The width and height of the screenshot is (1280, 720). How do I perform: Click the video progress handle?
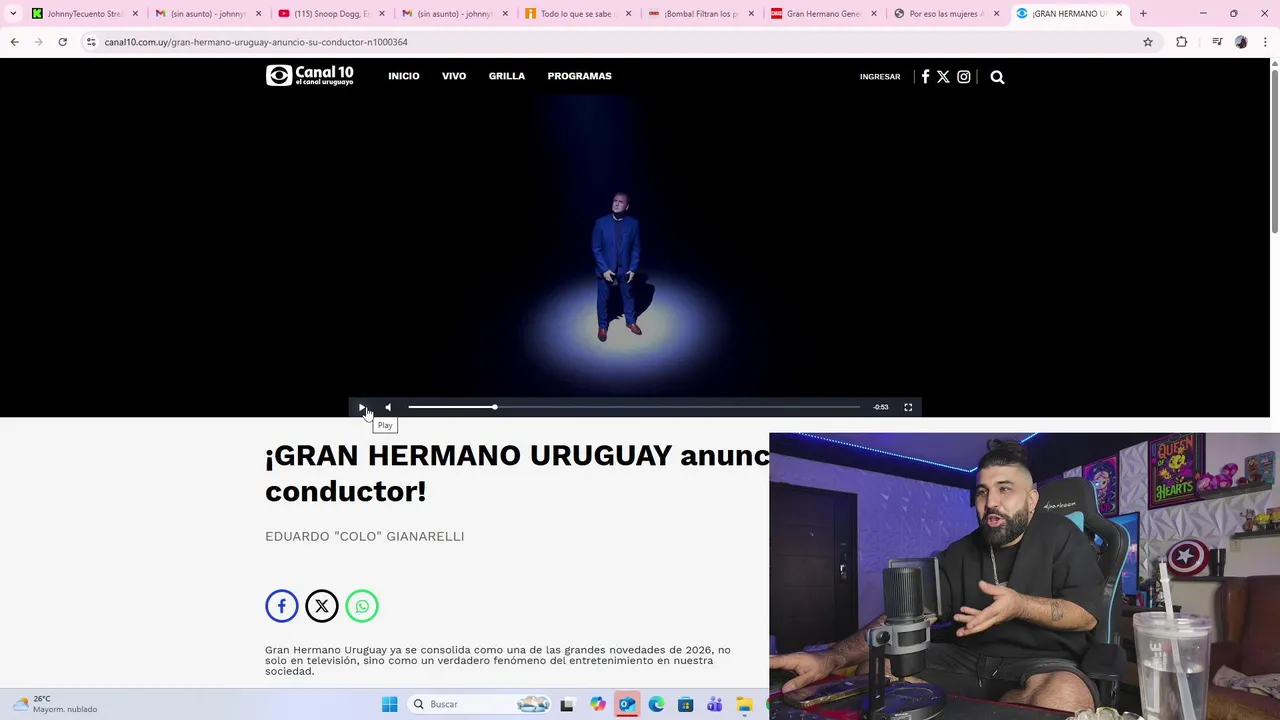tap(494, 407)
